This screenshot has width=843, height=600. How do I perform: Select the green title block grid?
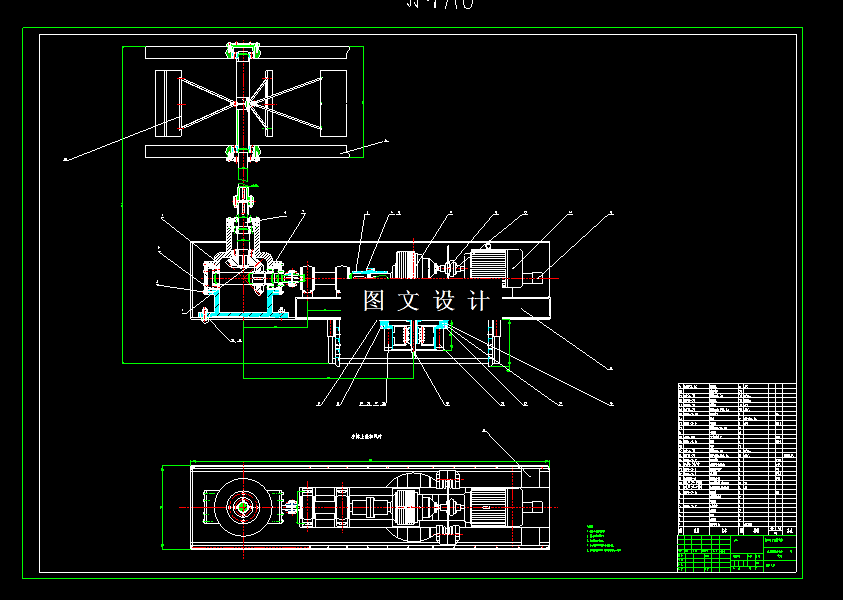[x=737, y=553]
